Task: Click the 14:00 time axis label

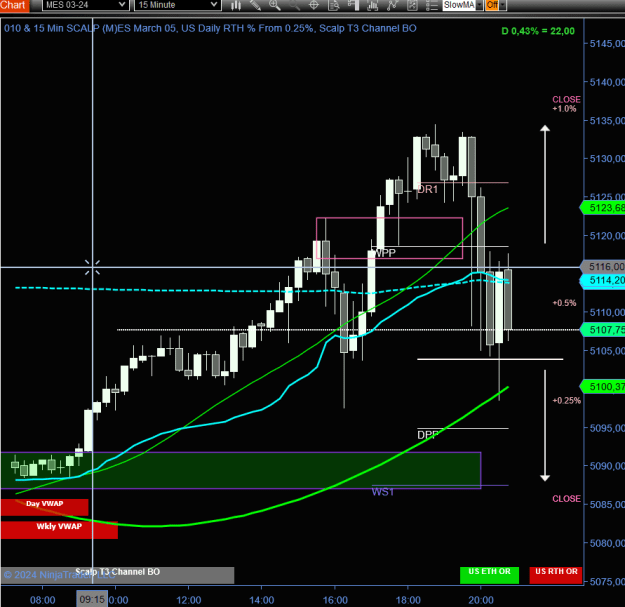Action: [x=261, y=600]
